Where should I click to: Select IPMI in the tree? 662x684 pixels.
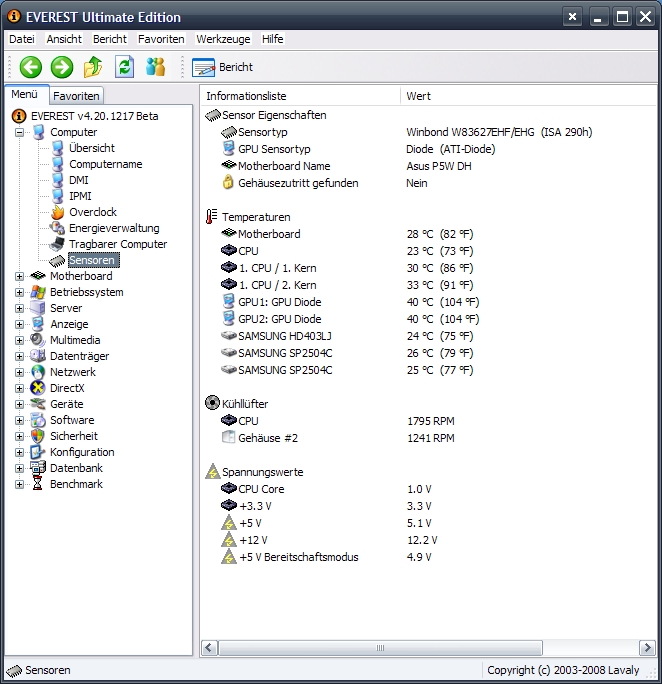pos(80,196)
